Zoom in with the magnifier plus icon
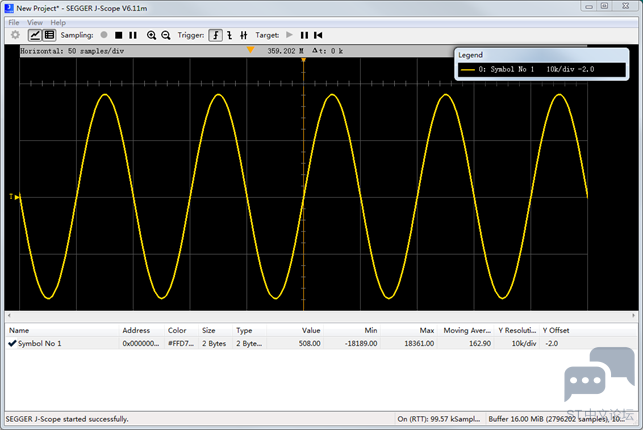The image size is (643, 430). pyautogui.click(x=151, y=35)
